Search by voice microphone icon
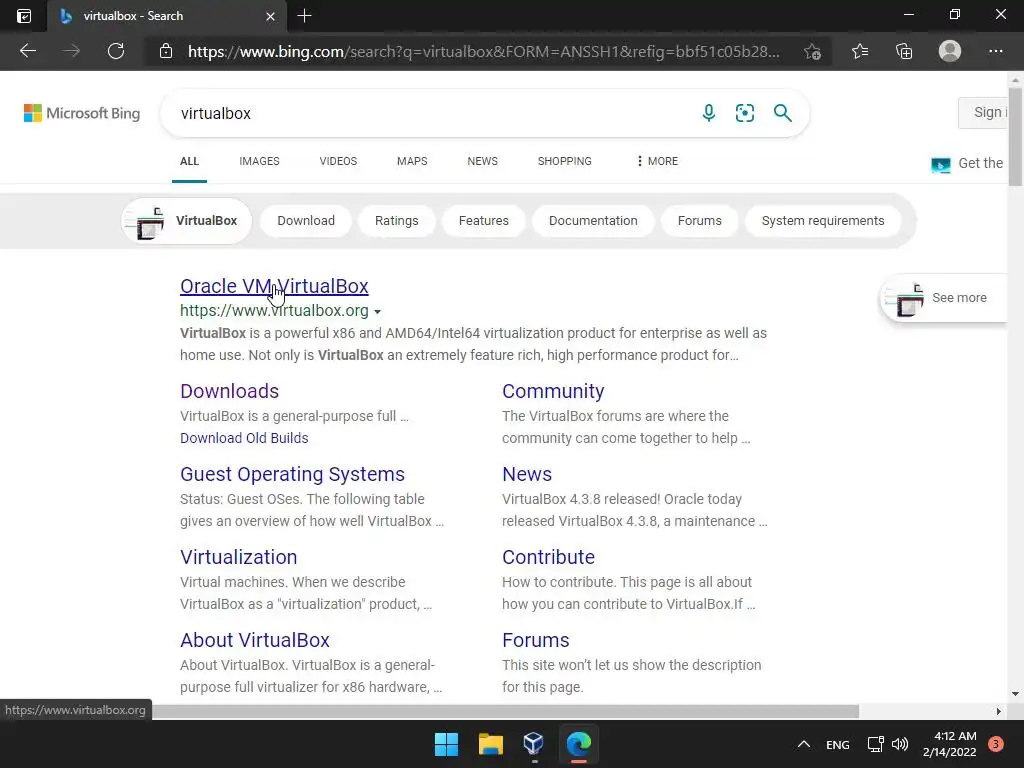The width and height of the screenshot is (1024, 768). [709, 113]
